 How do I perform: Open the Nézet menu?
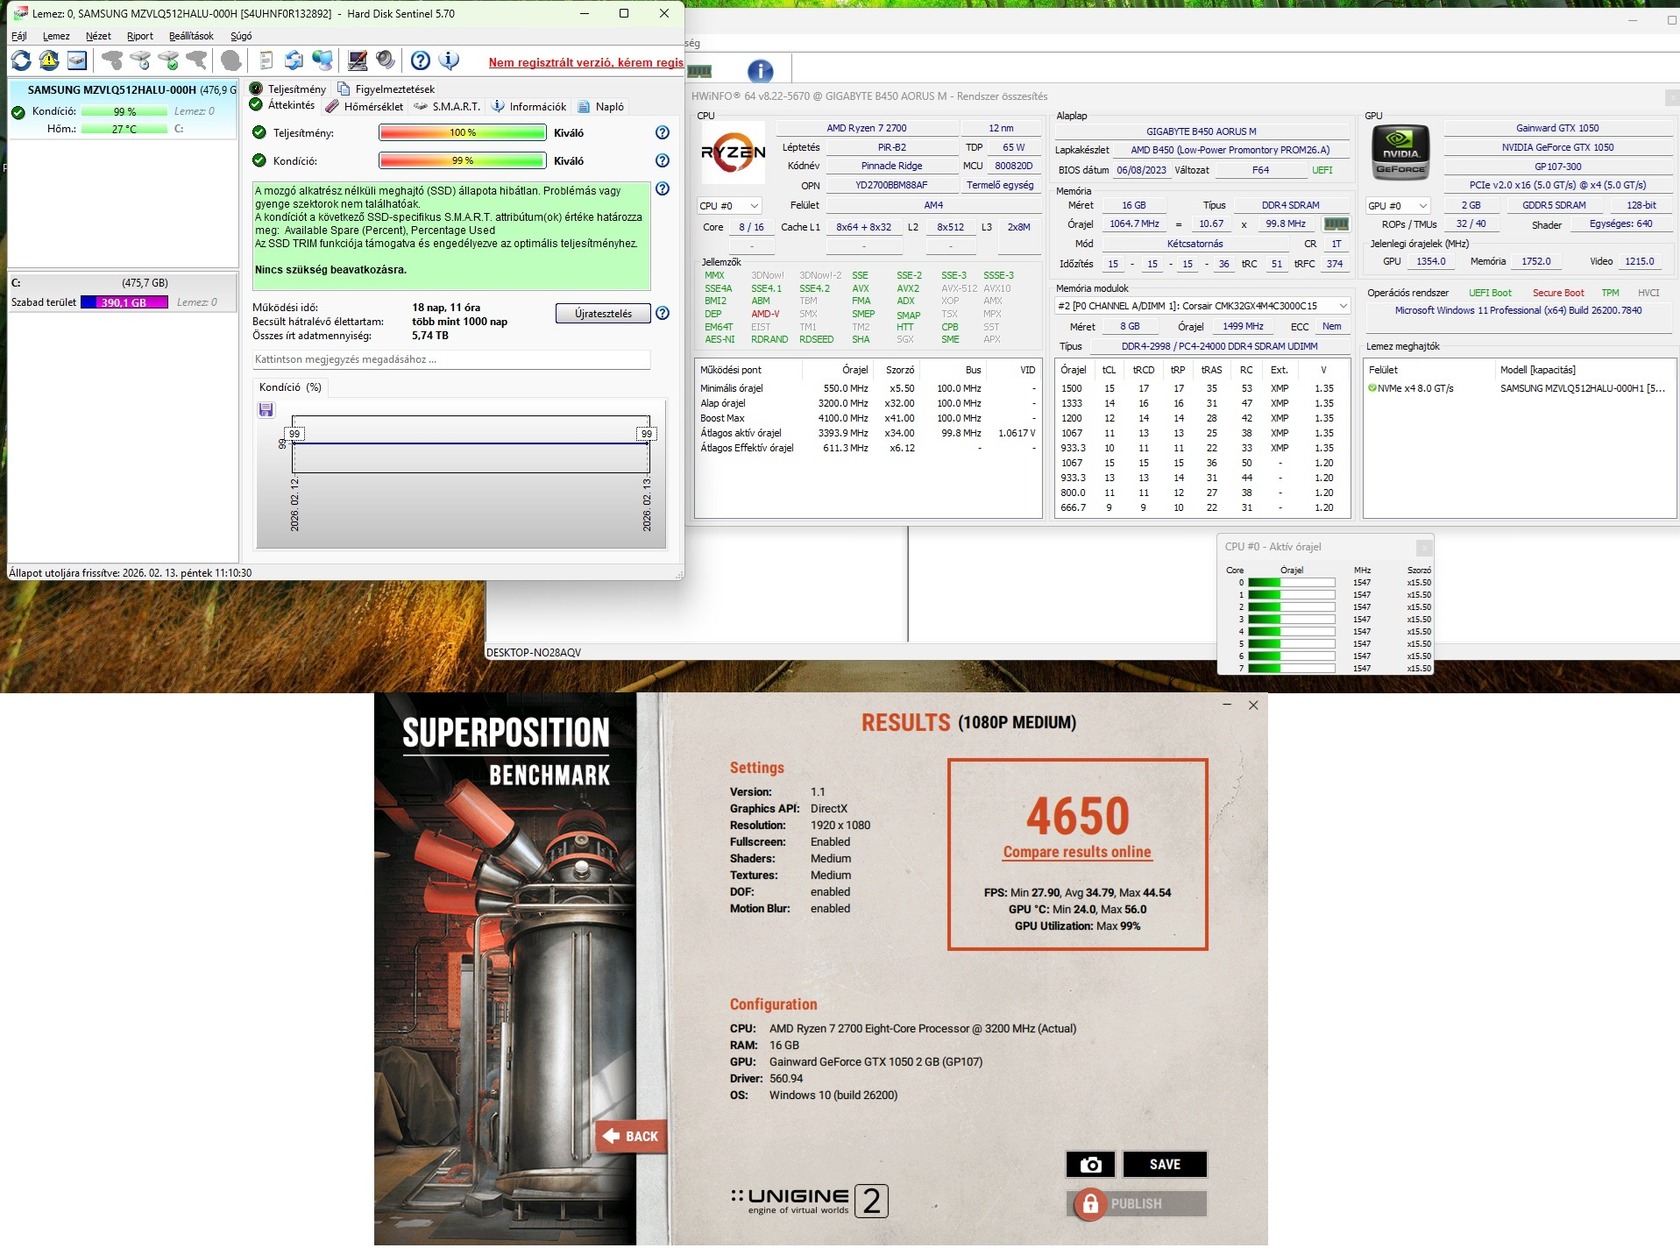pos(98,36)
